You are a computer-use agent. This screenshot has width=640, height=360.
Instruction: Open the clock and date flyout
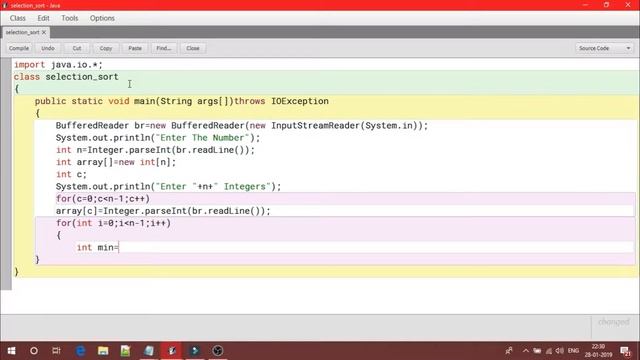(x=598, y=351)
